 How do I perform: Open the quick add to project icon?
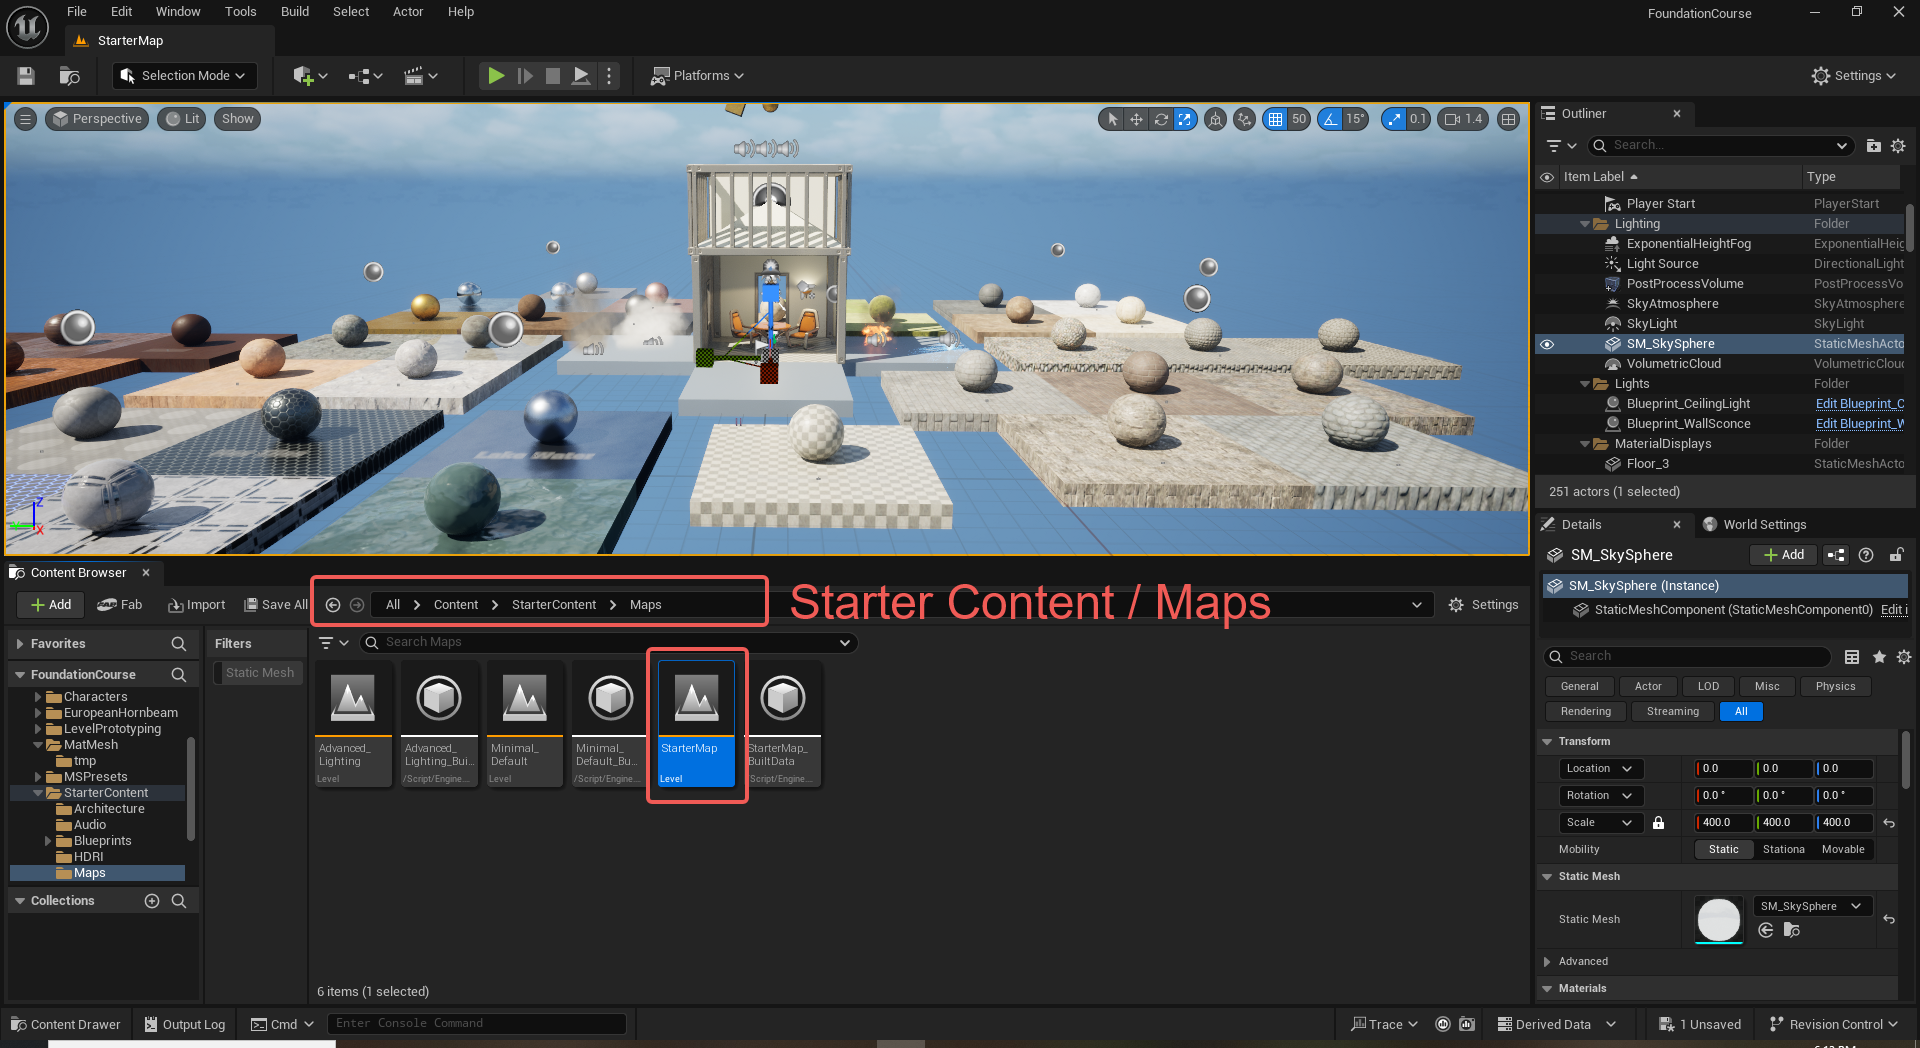tap(310, 76)
